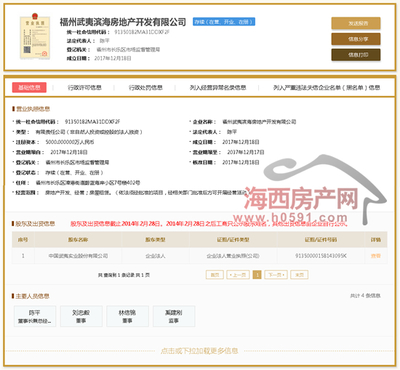The image size is (400, 370).
Task: Click 点击或下拉加载更多信息 to load more
Action: pos(199,351)
